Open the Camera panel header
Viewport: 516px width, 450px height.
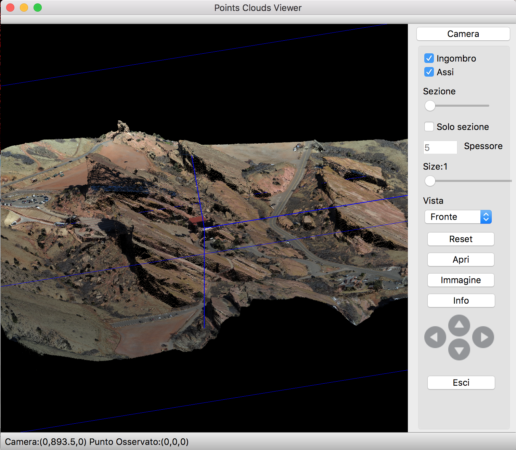point(463,34)
